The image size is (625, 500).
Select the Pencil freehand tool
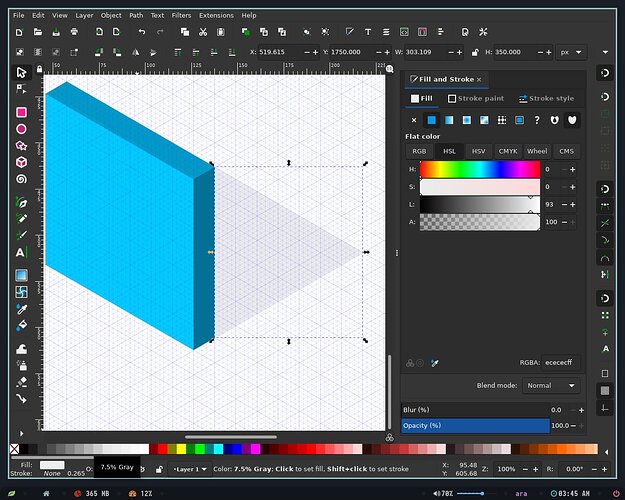click(x=22, y=219)
